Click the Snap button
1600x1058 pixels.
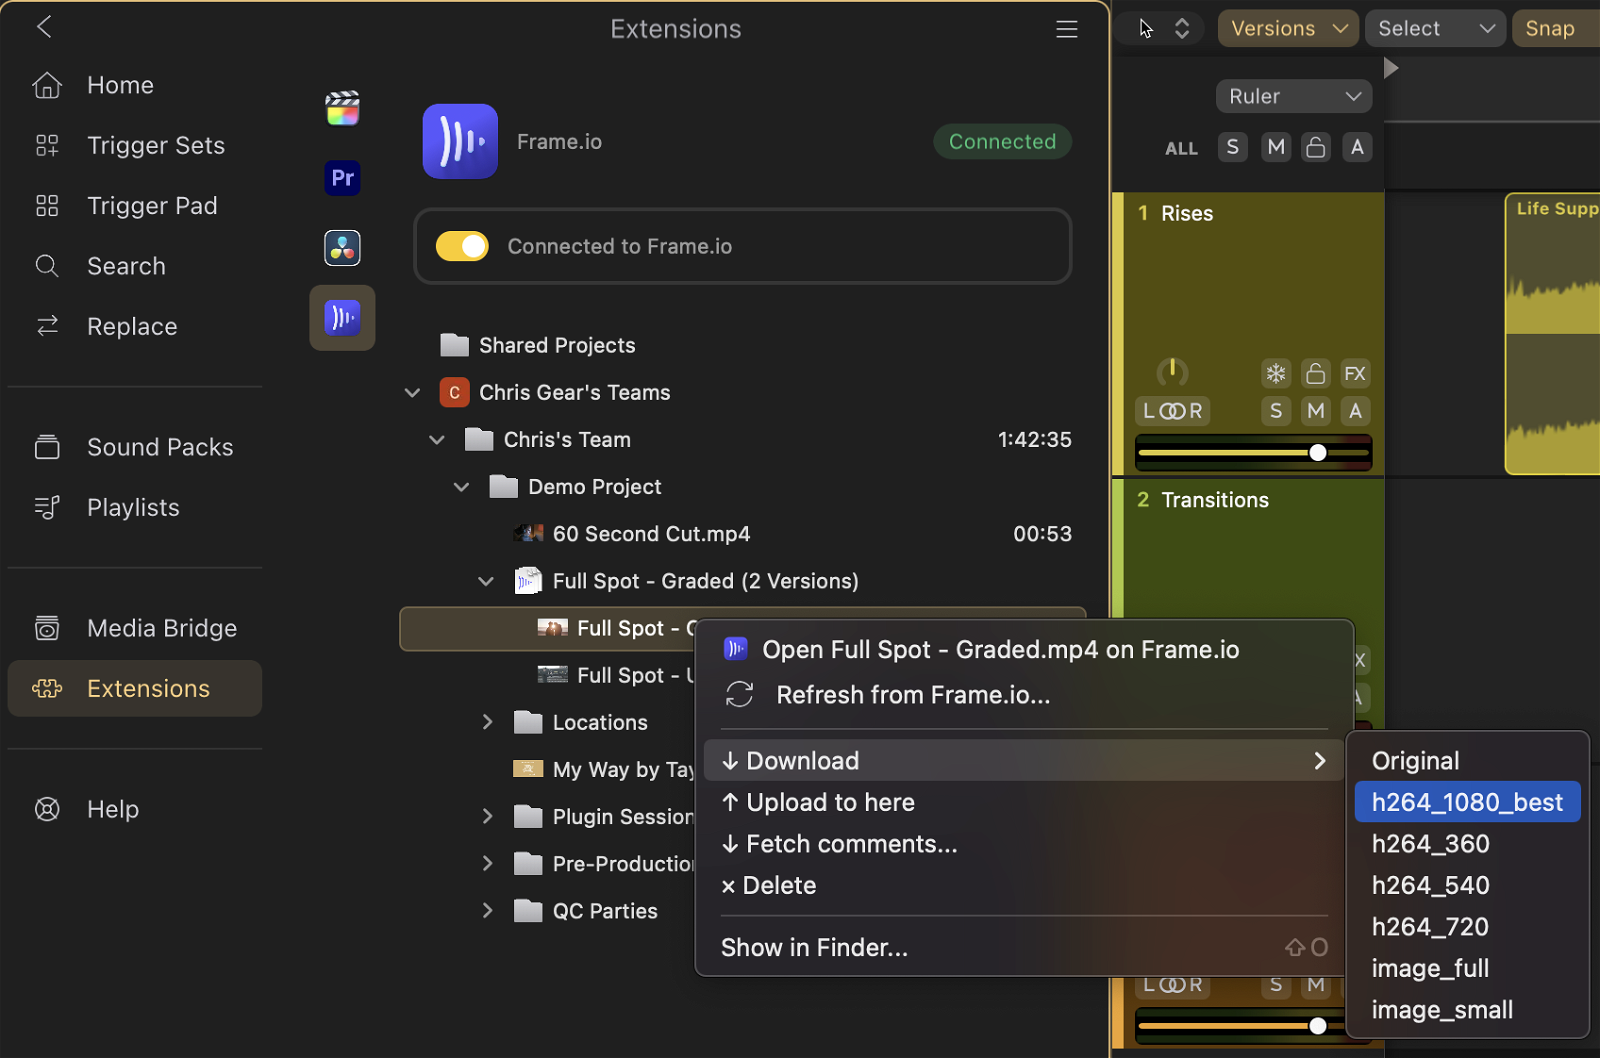[1556, 29]
